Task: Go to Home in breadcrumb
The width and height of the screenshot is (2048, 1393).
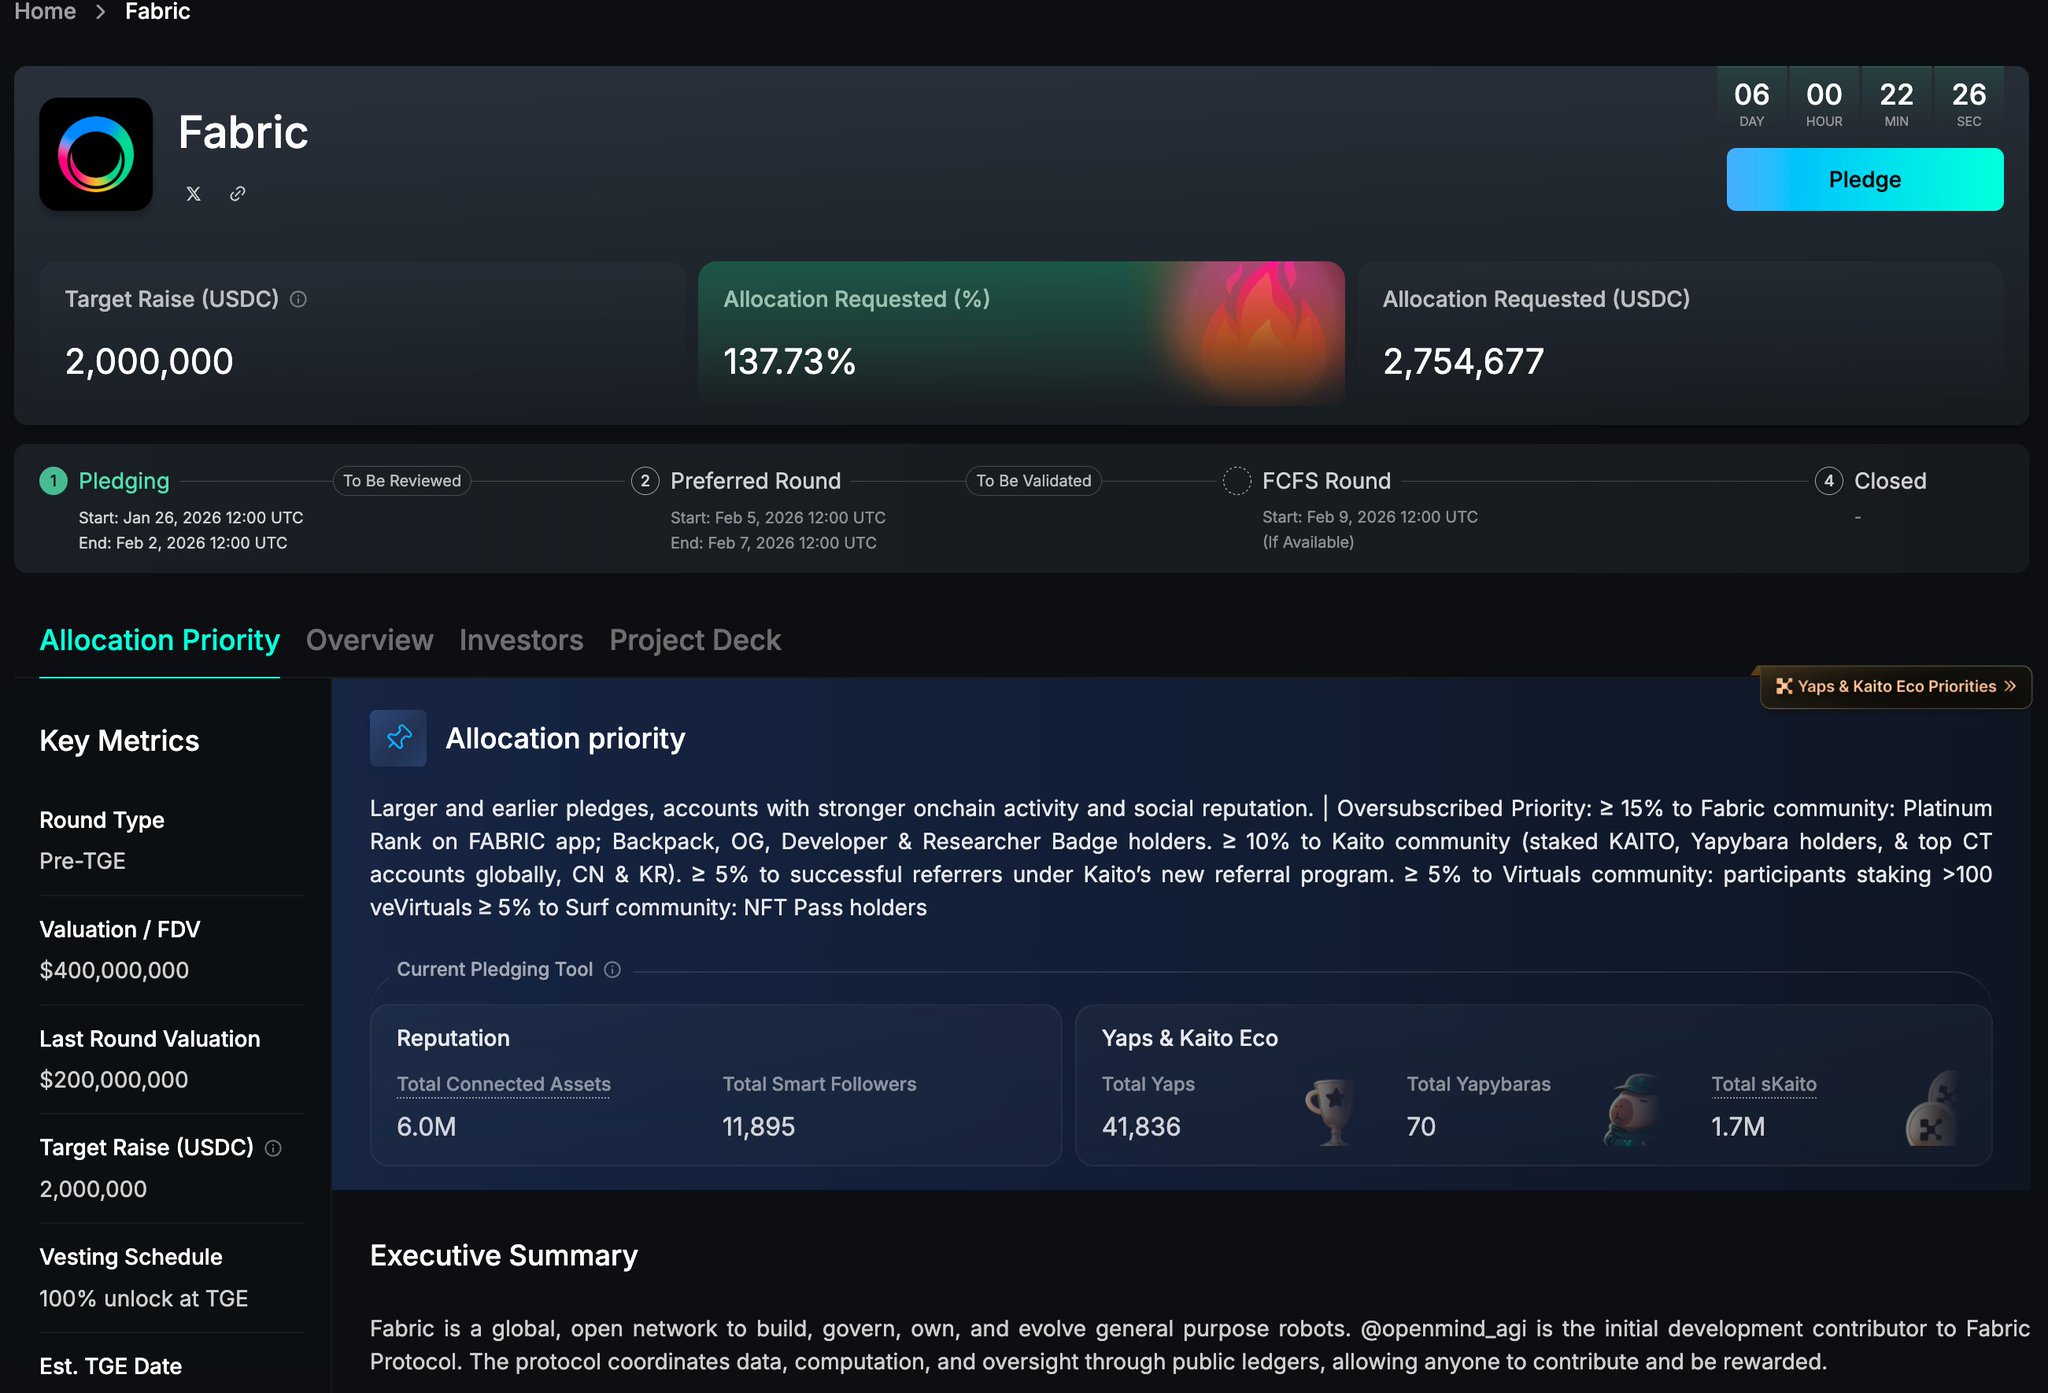Action: tap(45, 12)
